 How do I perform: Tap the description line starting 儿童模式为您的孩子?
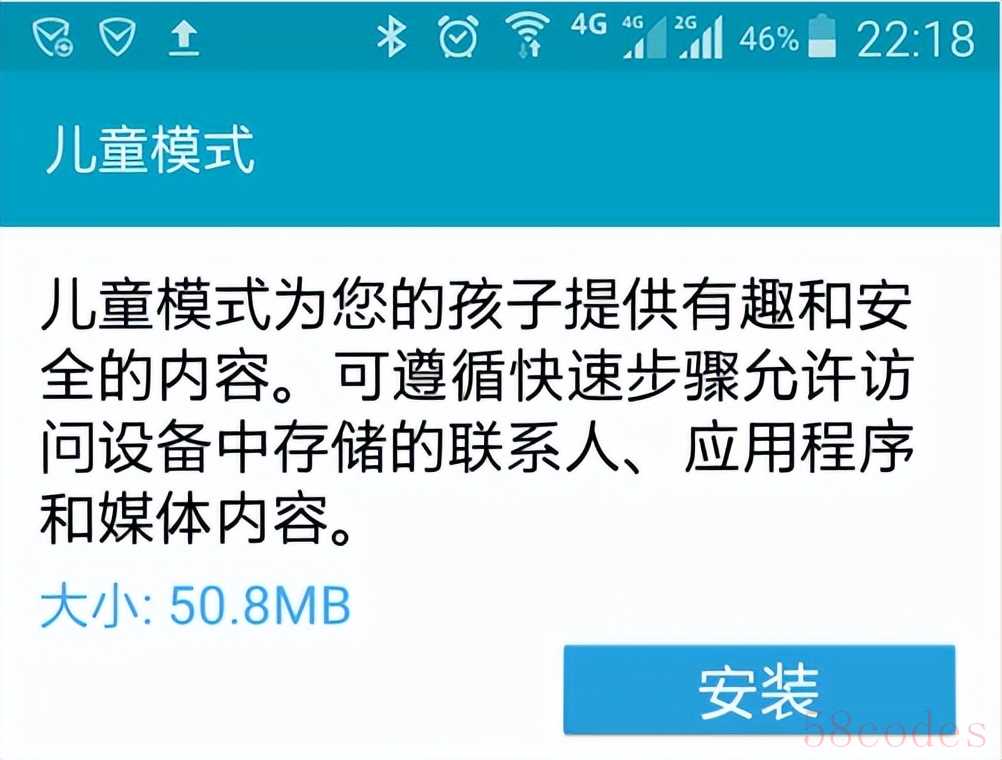[x=476, y=304]
